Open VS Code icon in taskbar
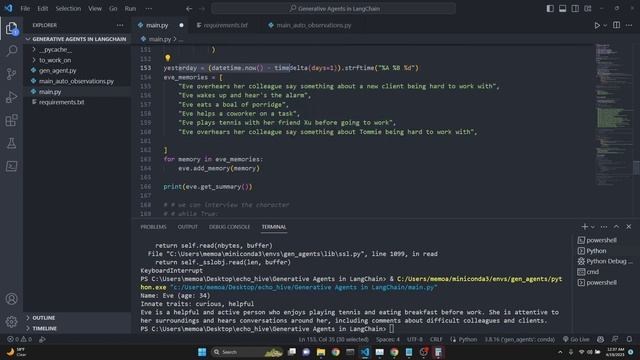Viewport: 640px width, 360px height. click(x=365, y=352)
